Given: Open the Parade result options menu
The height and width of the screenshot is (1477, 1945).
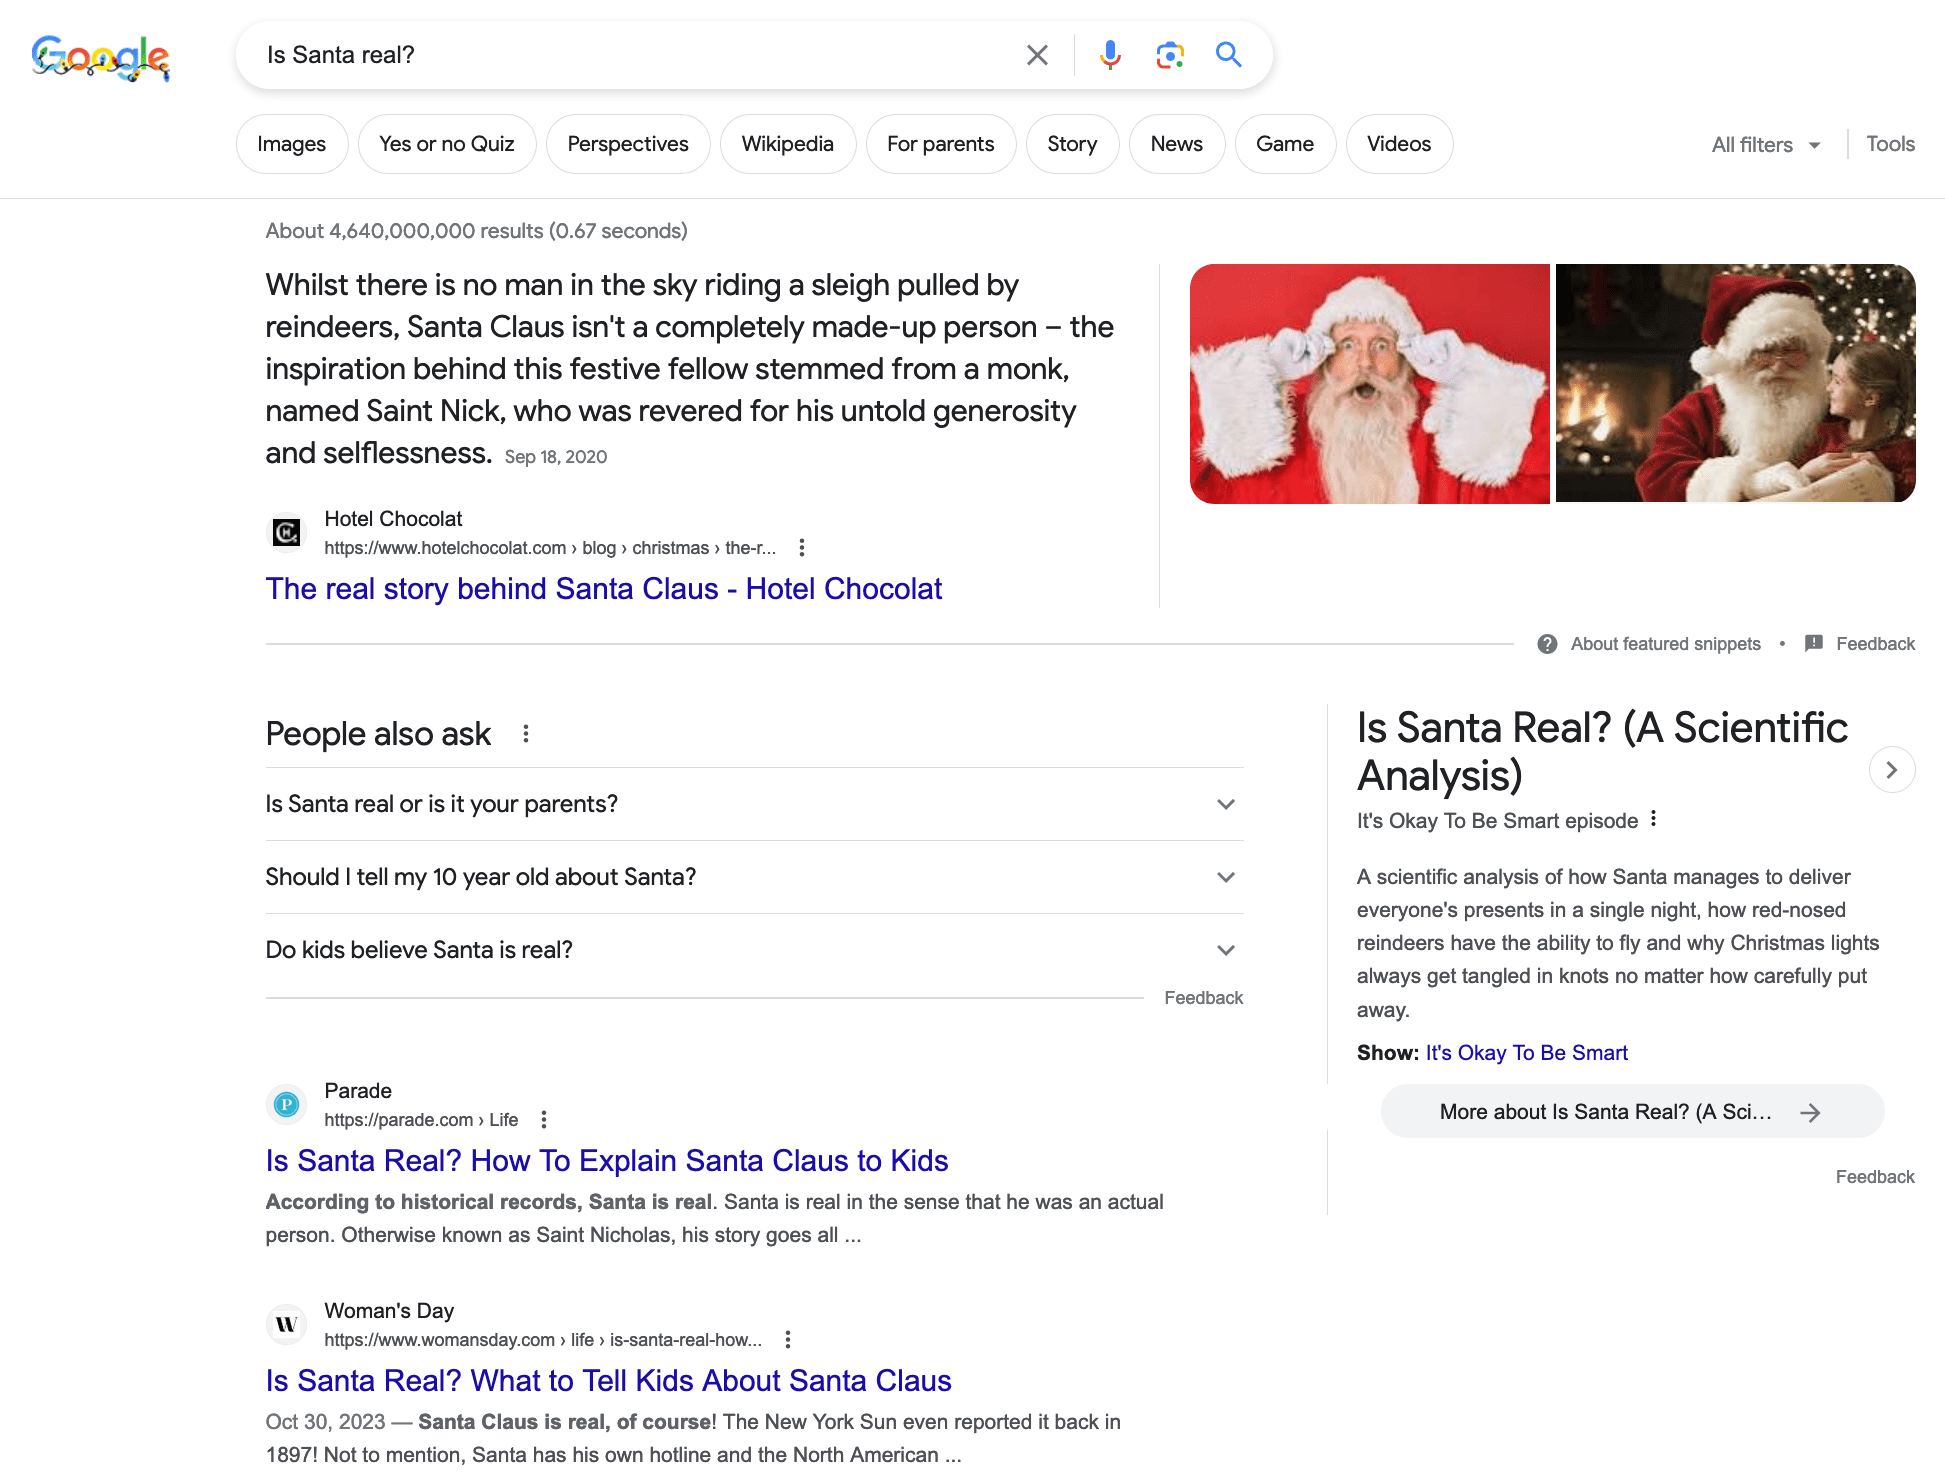Looking at the screenshot, I should [544, 1120].
